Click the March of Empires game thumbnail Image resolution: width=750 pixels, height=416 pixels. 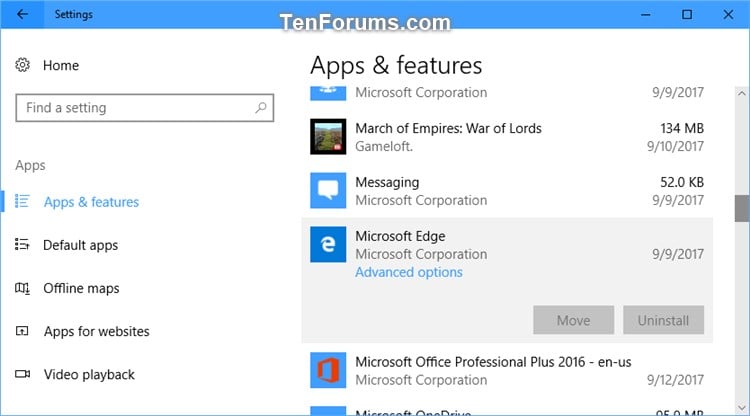click(x=328, y=137)
